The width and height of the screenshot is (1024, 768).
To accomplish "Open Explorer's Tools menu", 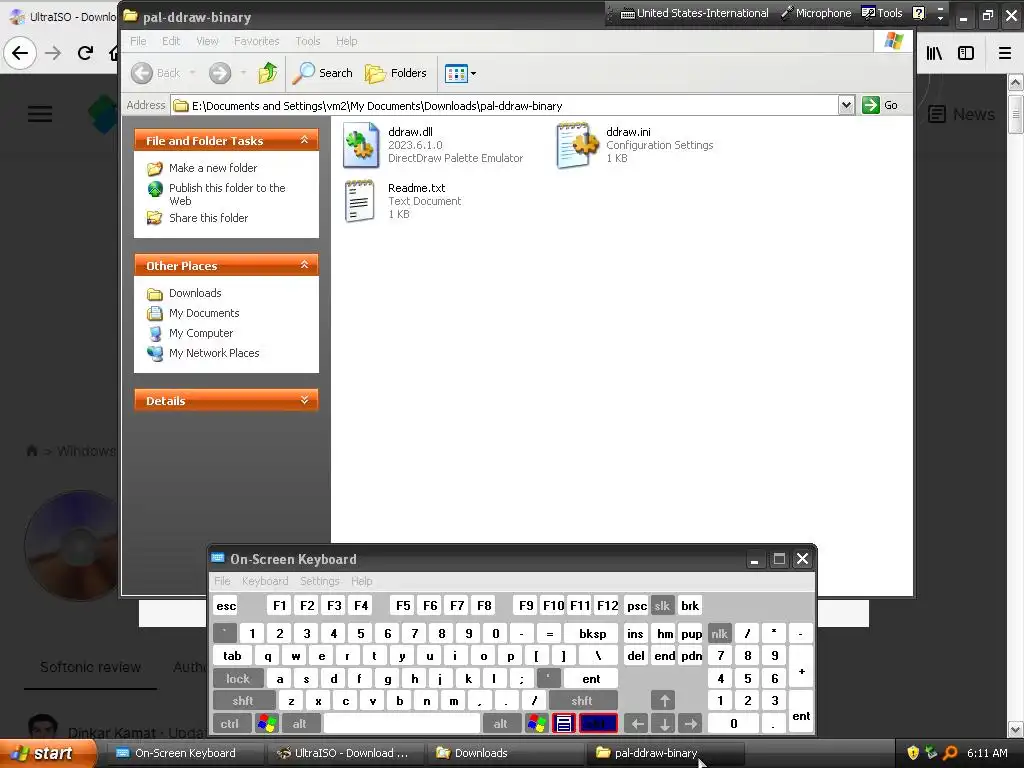I will tap(308, 41).
